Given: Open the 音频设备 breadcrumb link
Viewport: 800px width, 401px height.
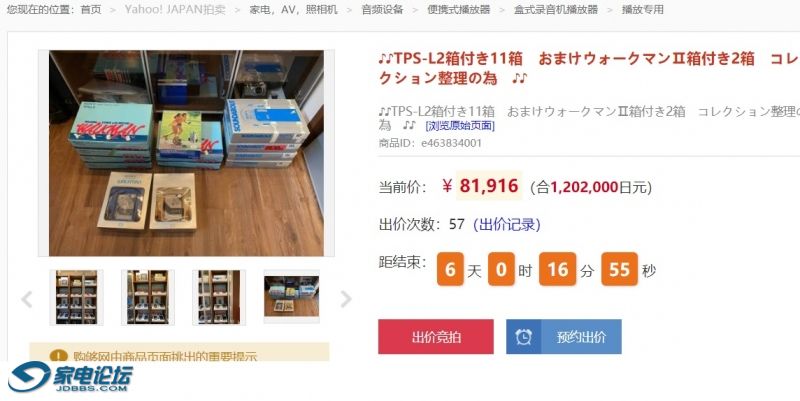Looking at the screenshot, I should coord(382,9).
